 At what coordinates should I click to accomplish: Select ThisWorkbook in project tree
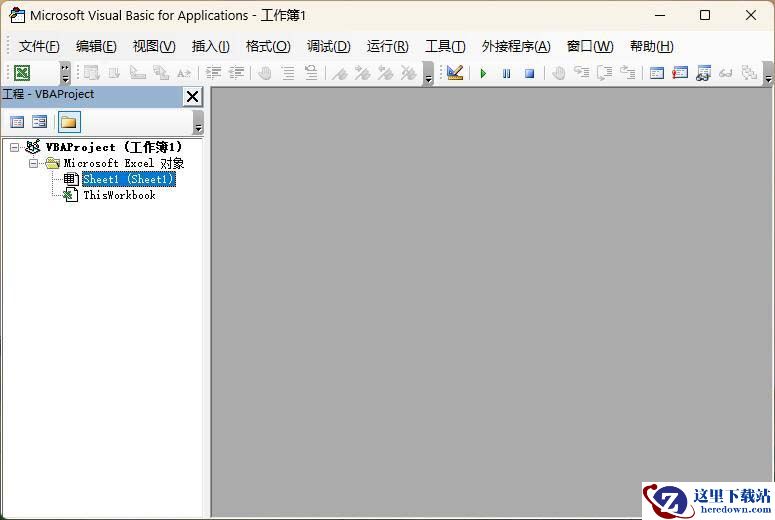(119, 195)
